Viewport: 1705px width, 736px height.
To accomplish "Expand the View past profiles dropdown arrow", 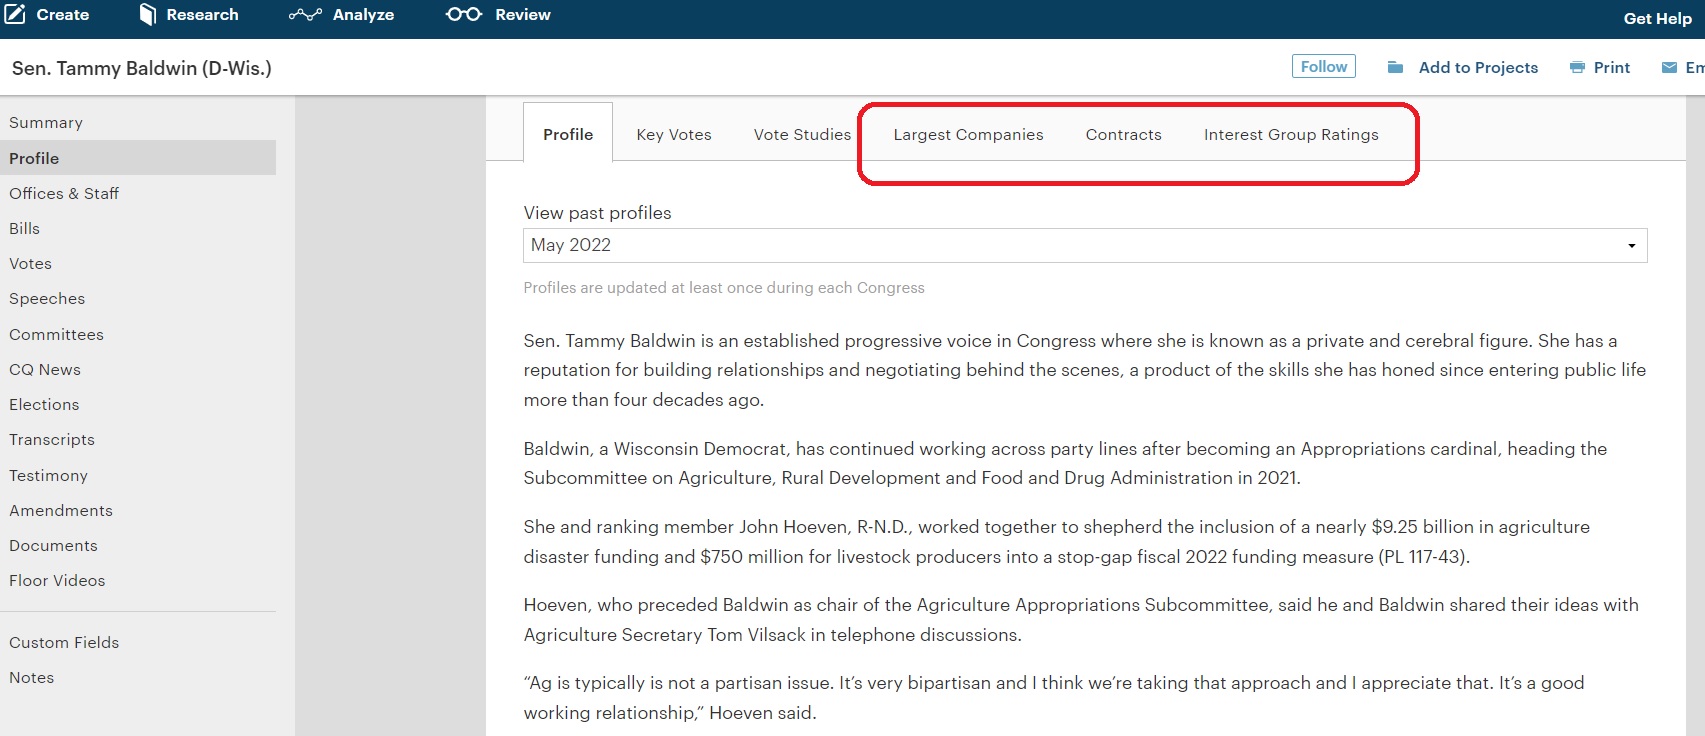I will [1631, 246].
